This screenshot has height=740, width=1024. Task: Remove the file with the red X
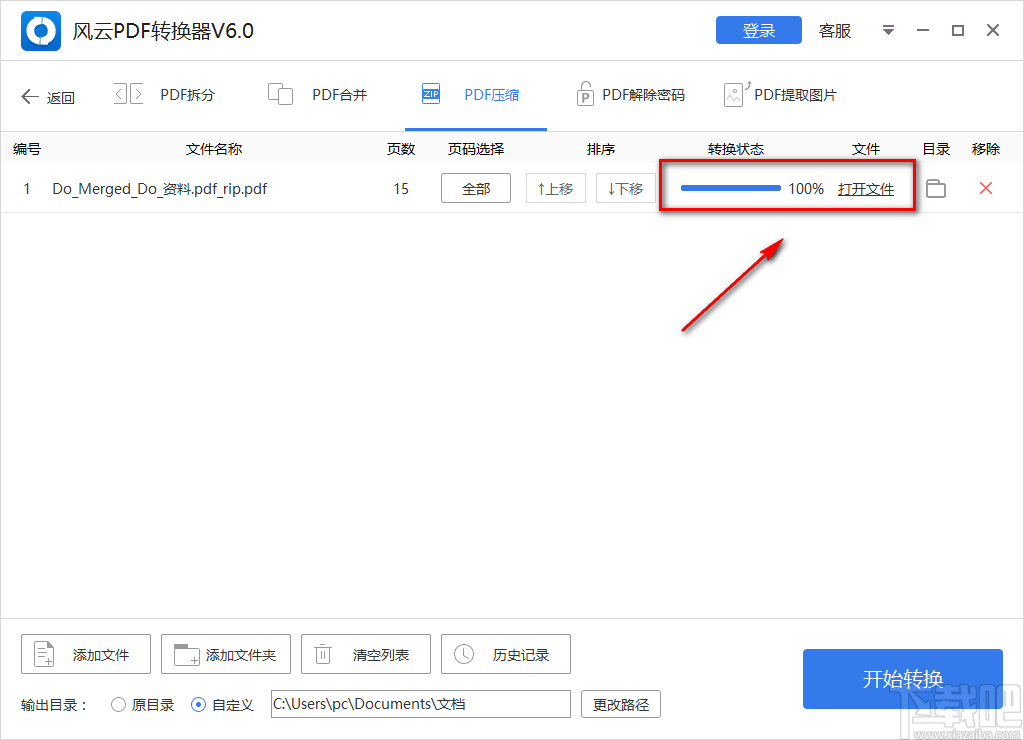tap(985, 188)
